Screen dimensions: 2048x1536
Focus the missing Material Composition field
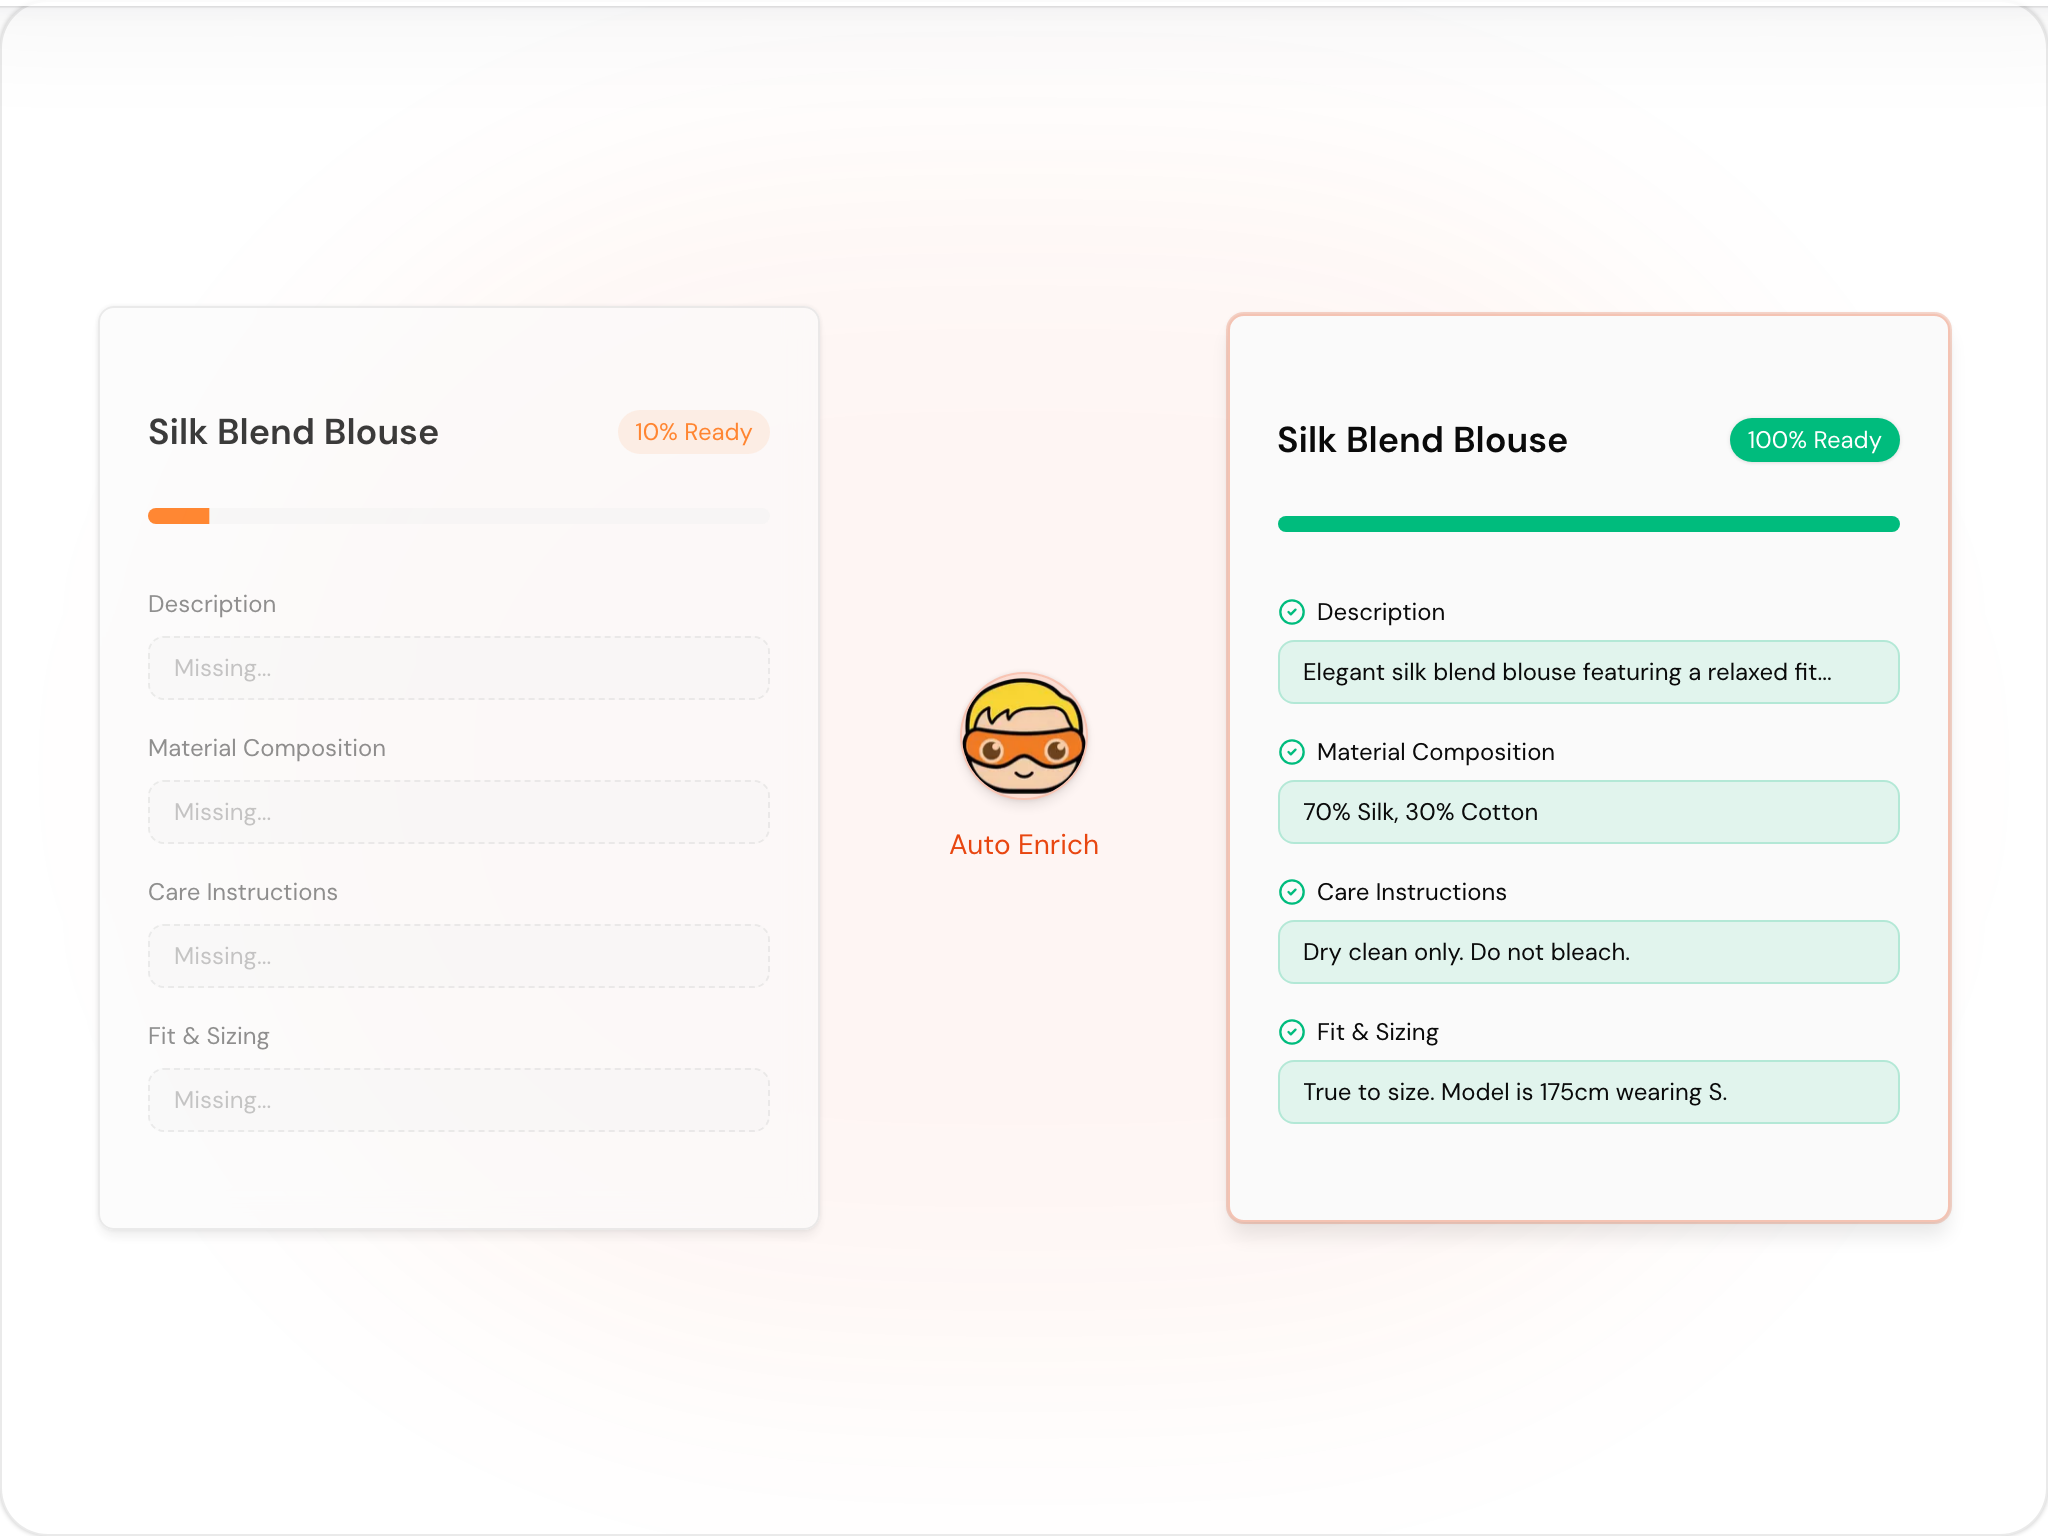(x=459, y=812)
